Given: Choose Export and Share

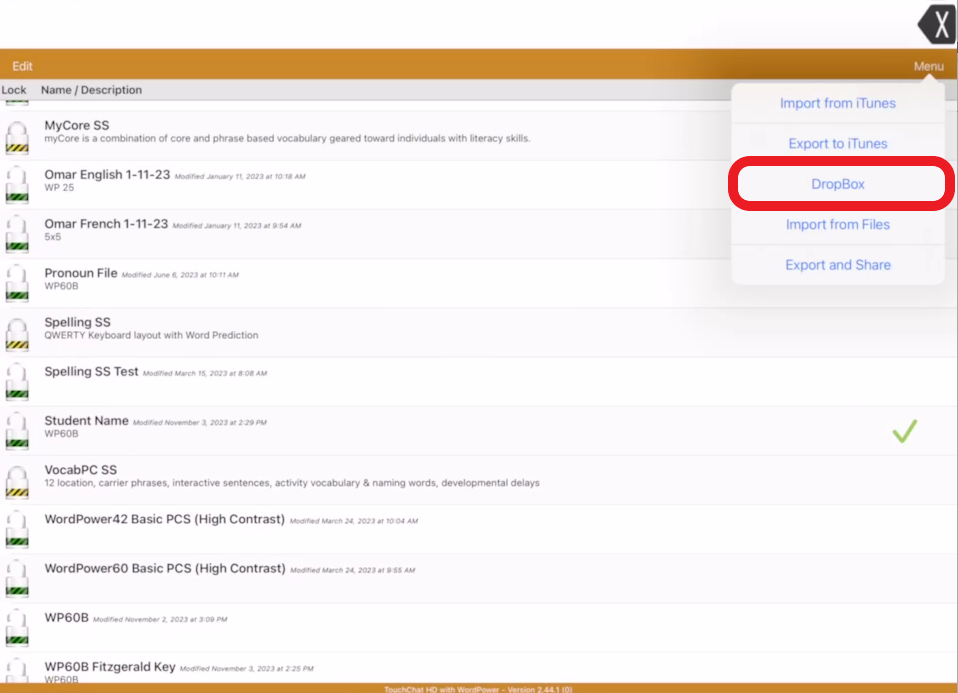Looking at the screenshot, I should click(838, 265).
